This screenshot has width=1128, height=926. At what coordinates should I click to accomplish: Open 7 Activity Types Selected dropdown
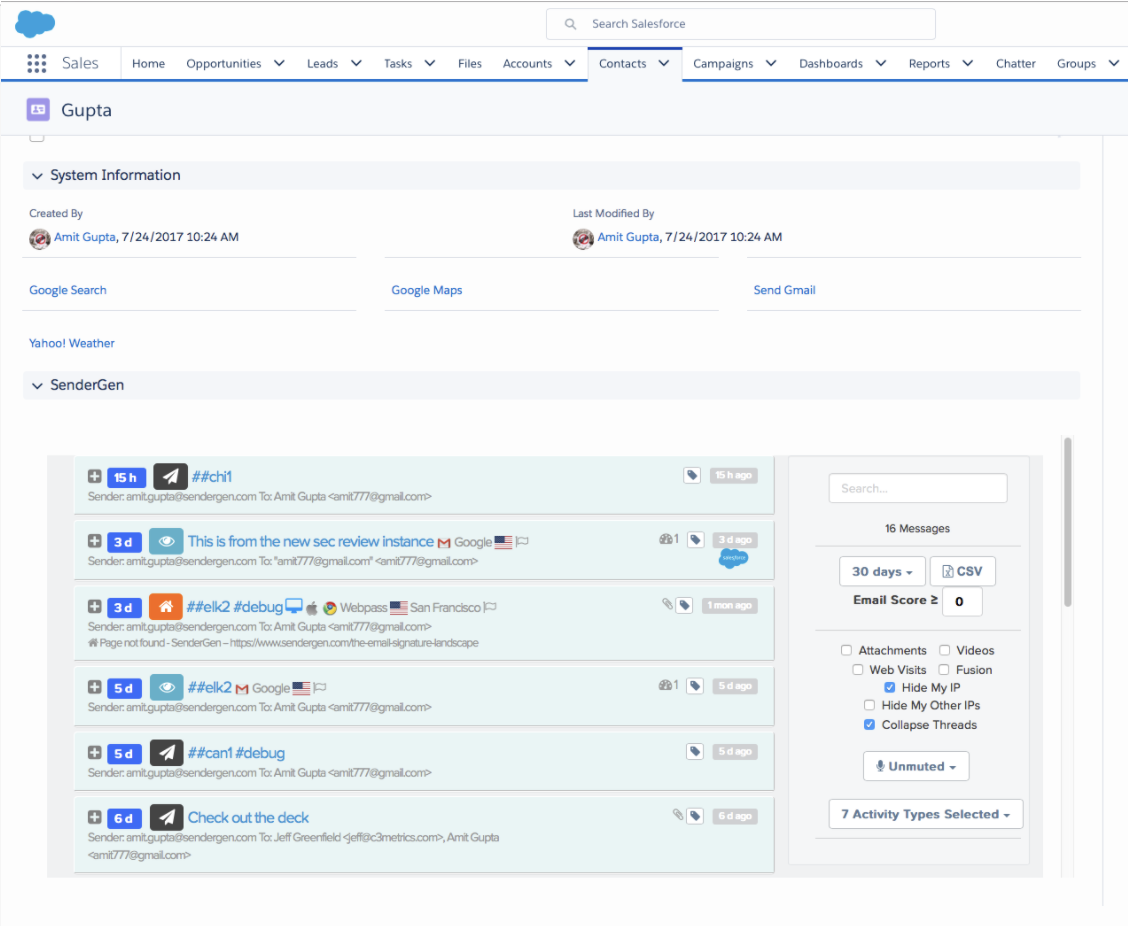tap(926, 814)
